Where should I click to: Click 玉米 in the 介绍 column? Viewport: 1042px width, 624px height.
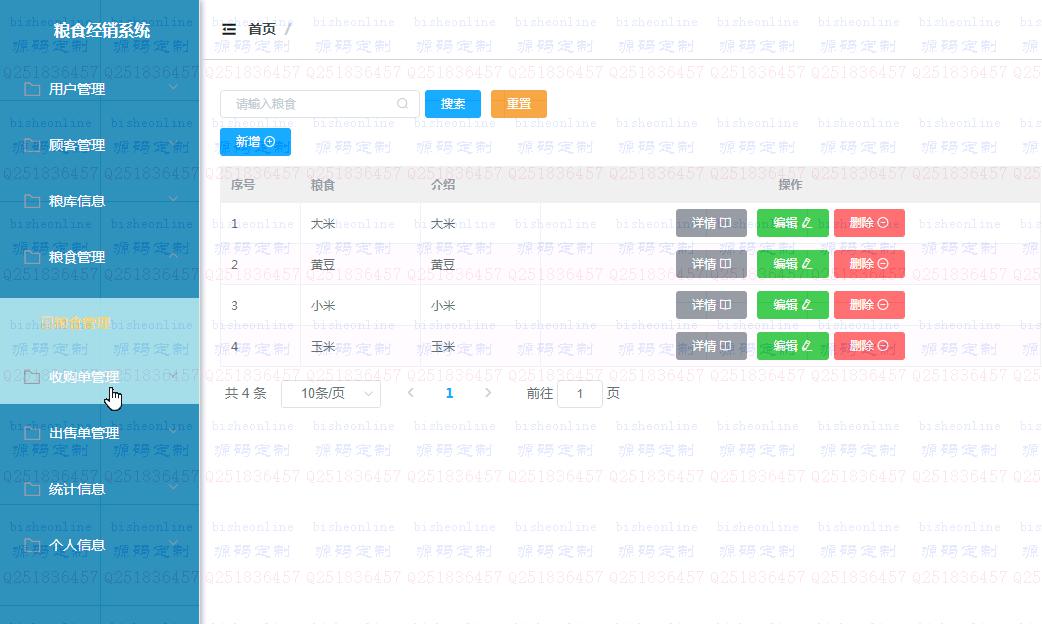[x=443, y=347]
